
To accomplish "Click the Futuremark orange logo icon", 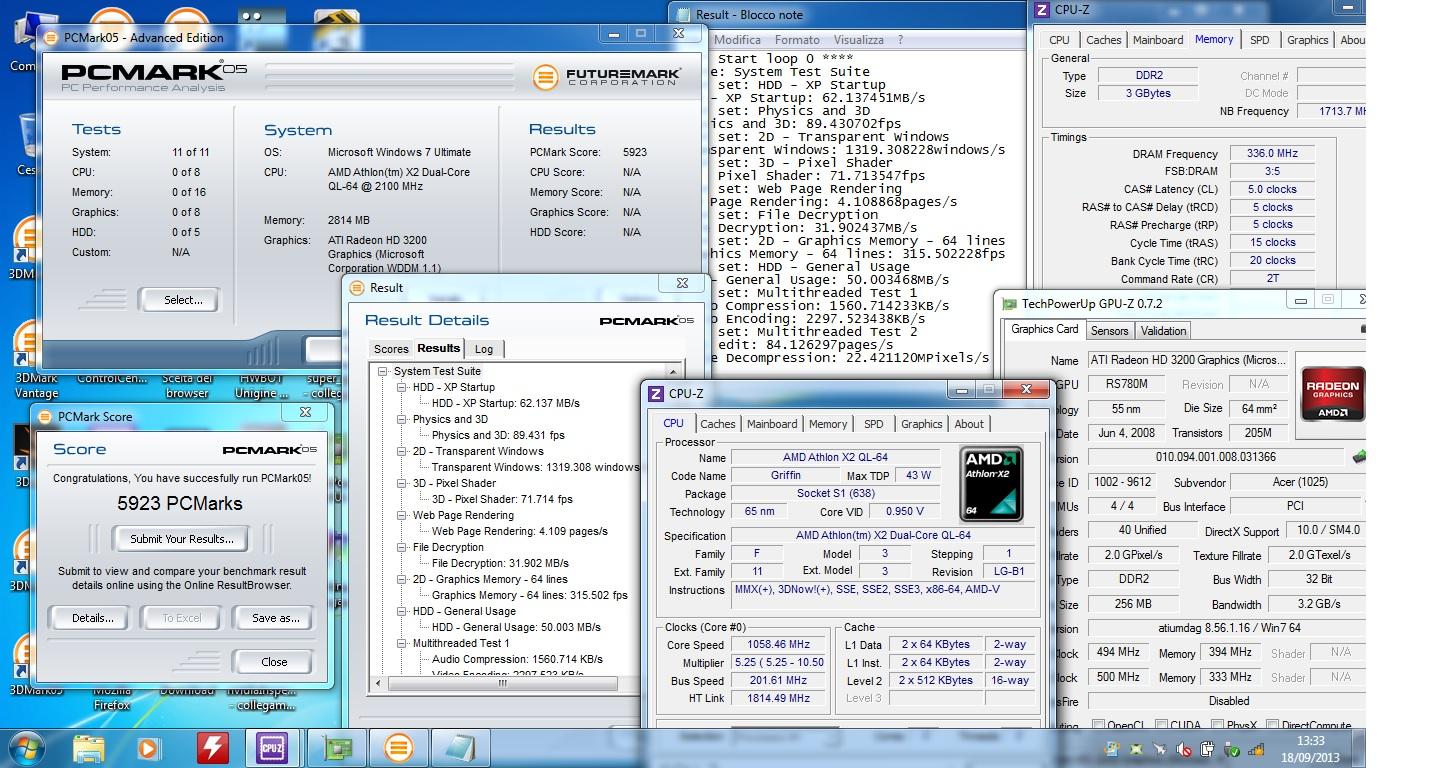I will pos(545,77).
